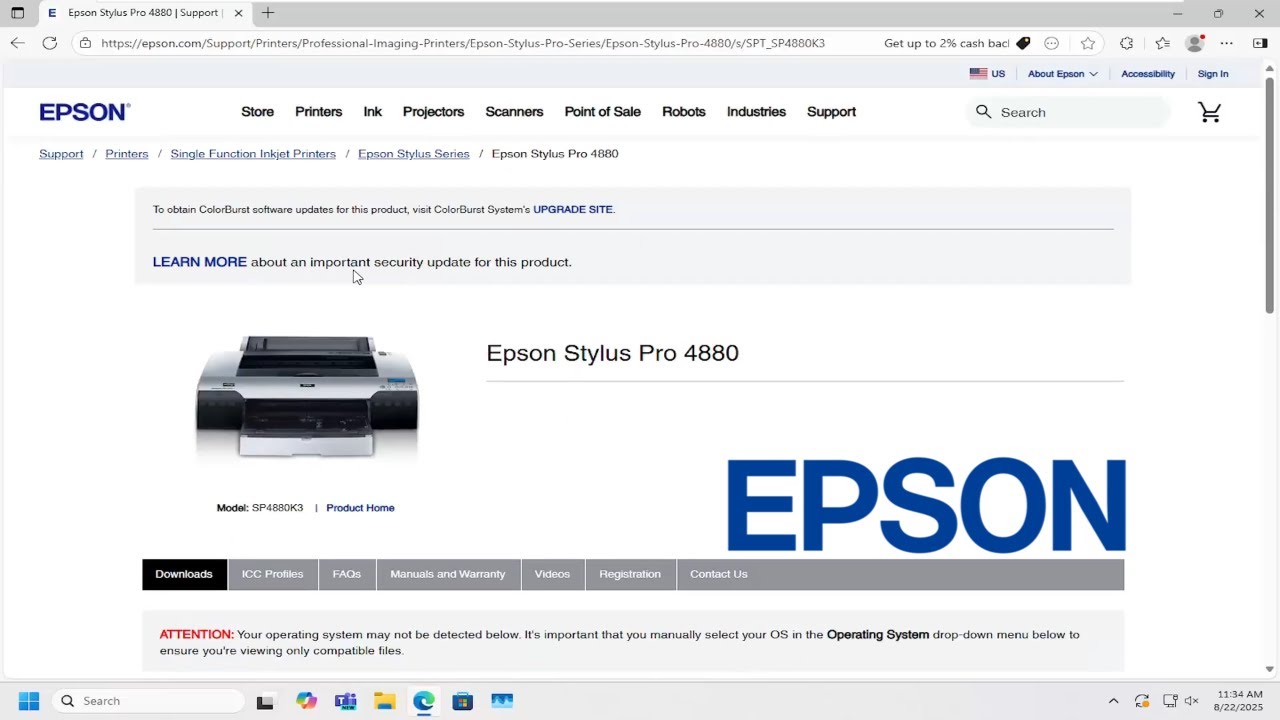Open the Projectors menu

433,112
